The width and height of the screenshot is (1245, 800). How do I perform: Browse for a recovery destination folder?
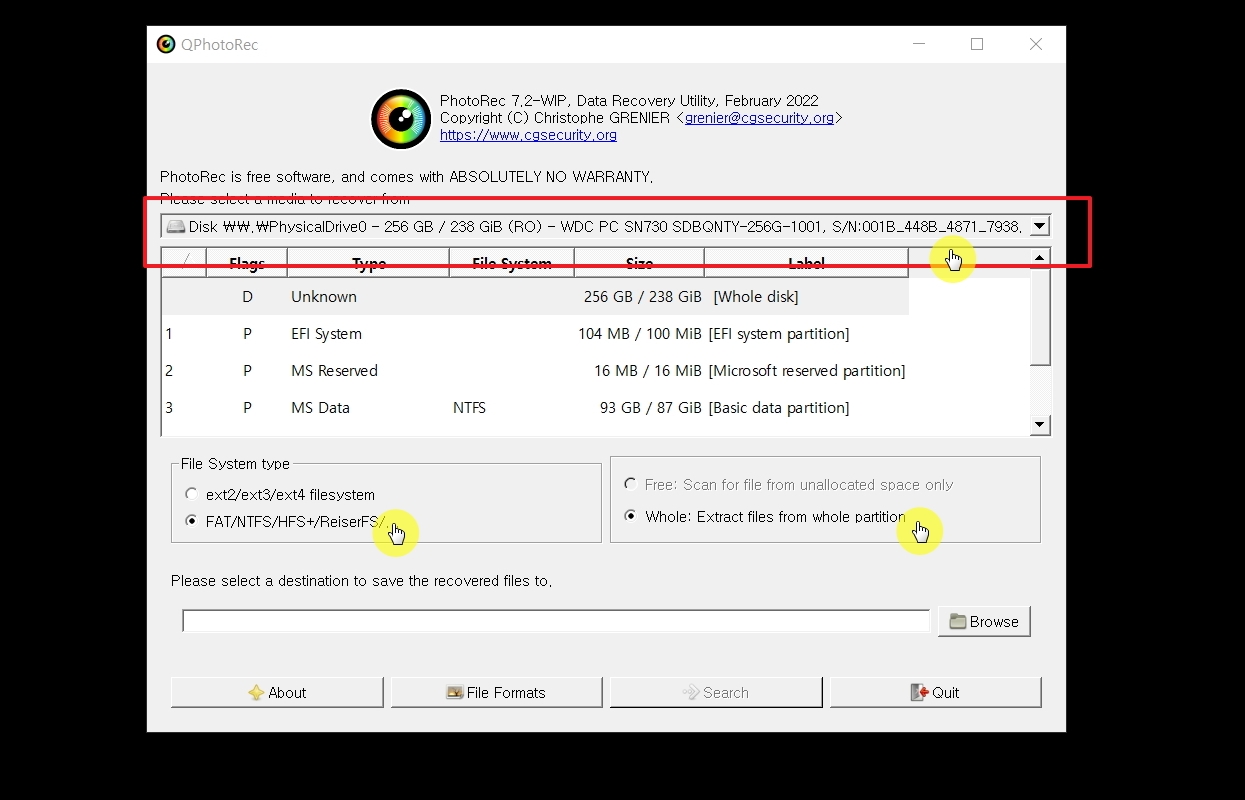pos(984,621)
